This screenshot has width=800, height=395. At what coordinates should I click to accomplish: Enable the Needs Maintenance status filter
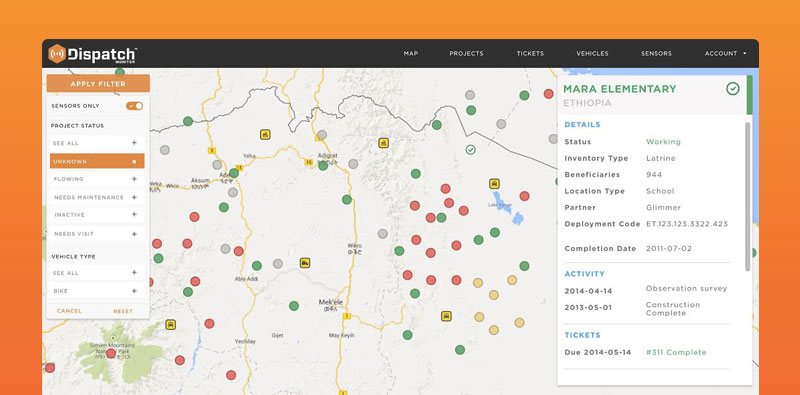click(97, 198)
